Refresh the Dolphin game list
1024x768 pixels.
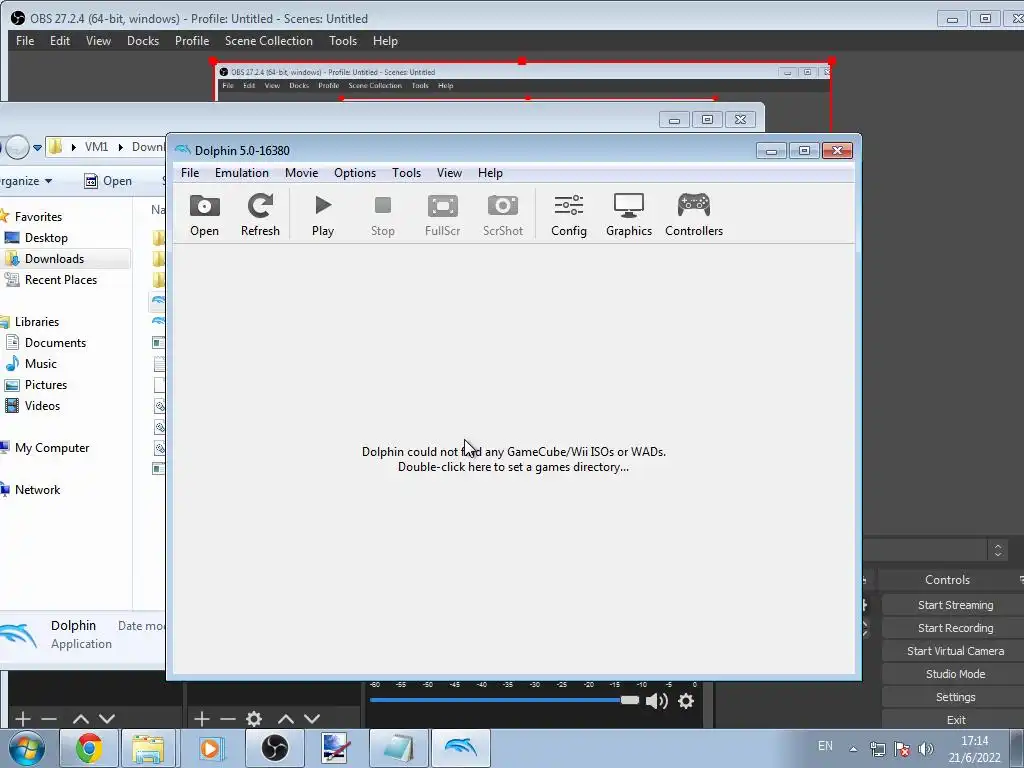tap(260, 215)
